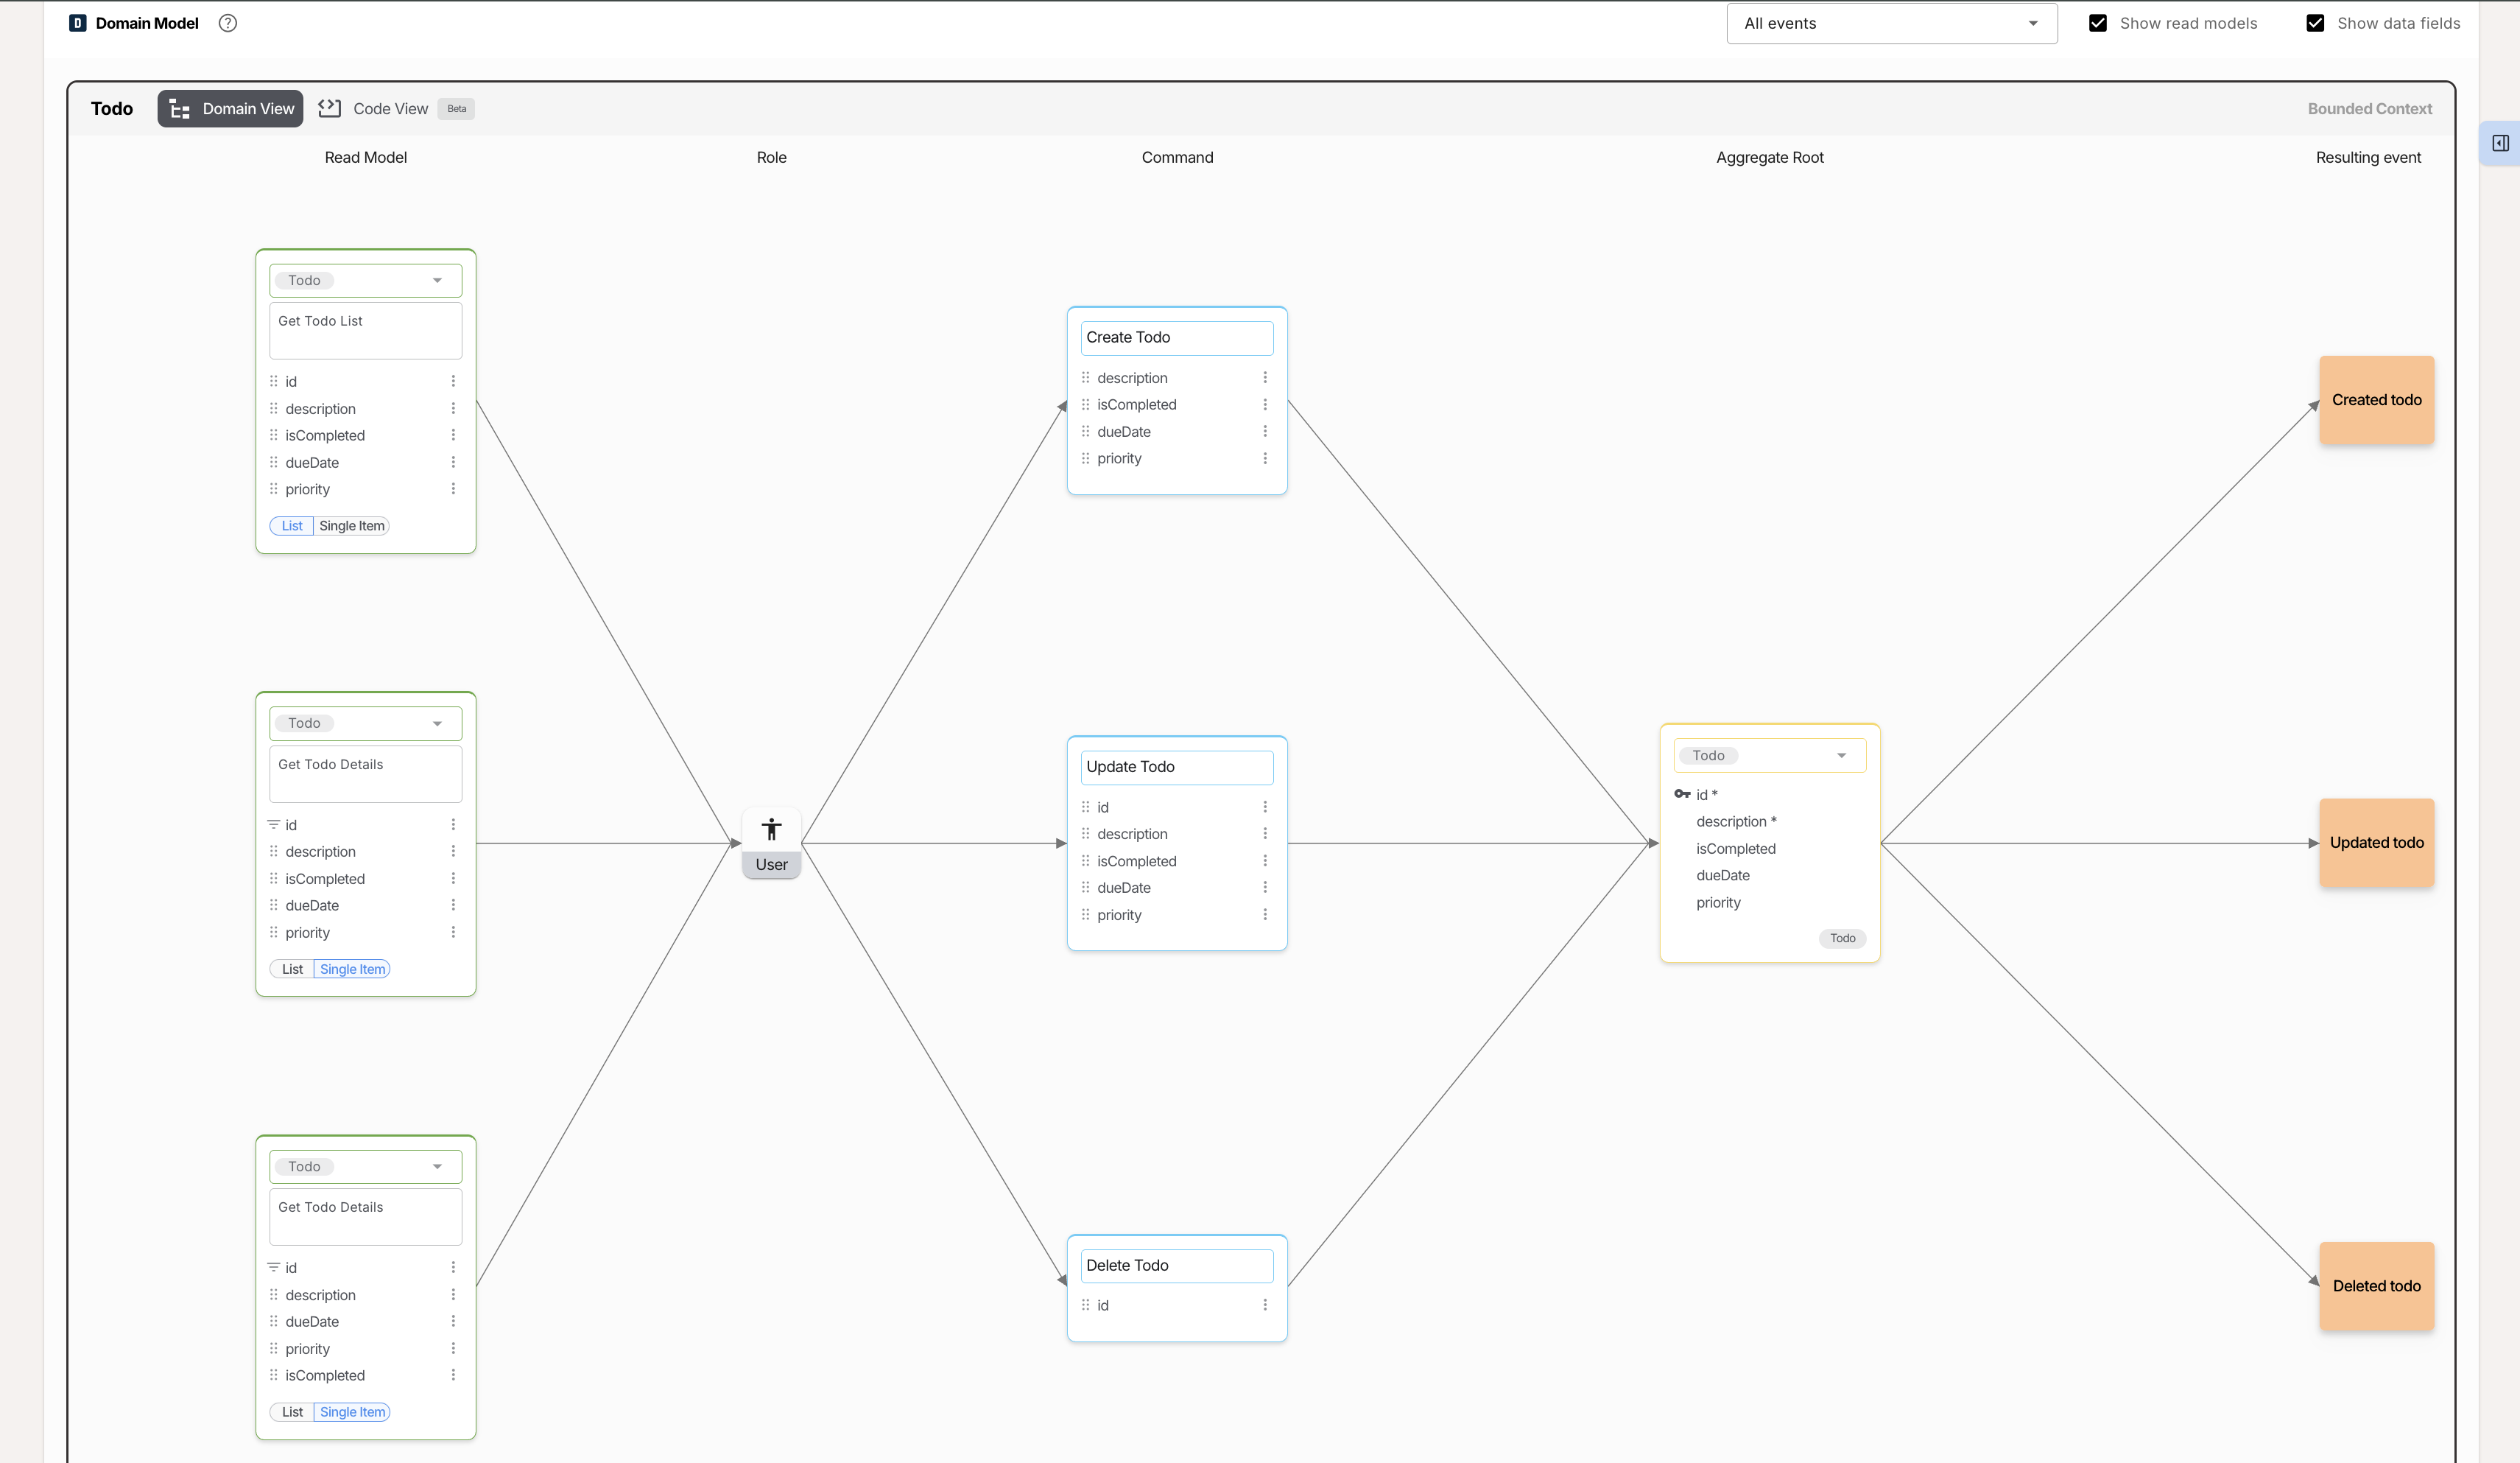
Task: Open three-dot menu for Delete Todo id field
Action: [1265, 1305]
